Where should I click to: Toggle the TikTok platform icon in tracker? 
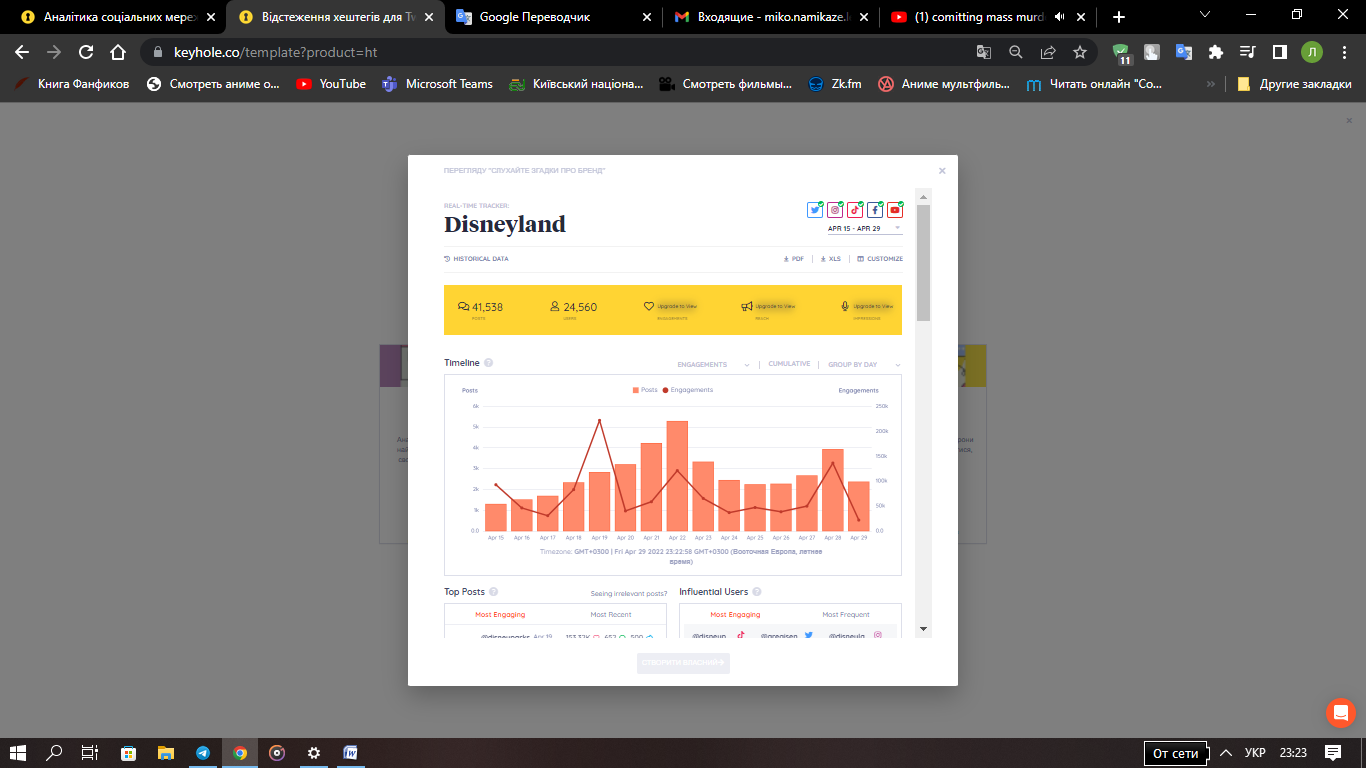[x=855, y=210]
